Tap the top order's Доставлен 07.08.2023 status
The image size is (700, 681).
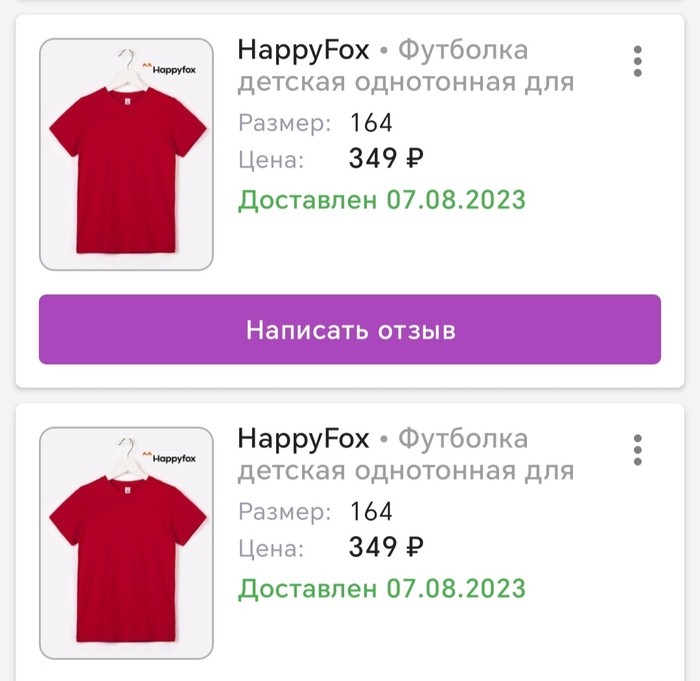pyautogui.click(x=381, y=199)
